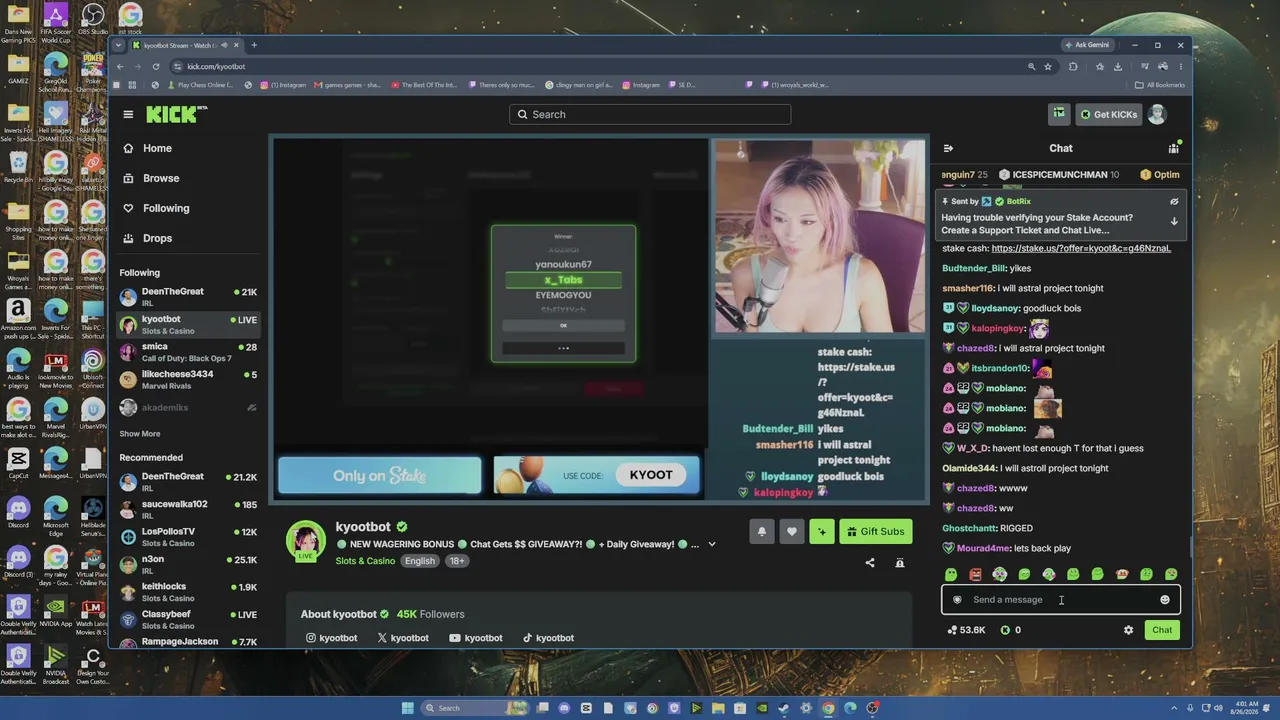This screenshot has width=1280, height=720.
Task: Click the Gift Subs button
Action: (x=875, y=532)
